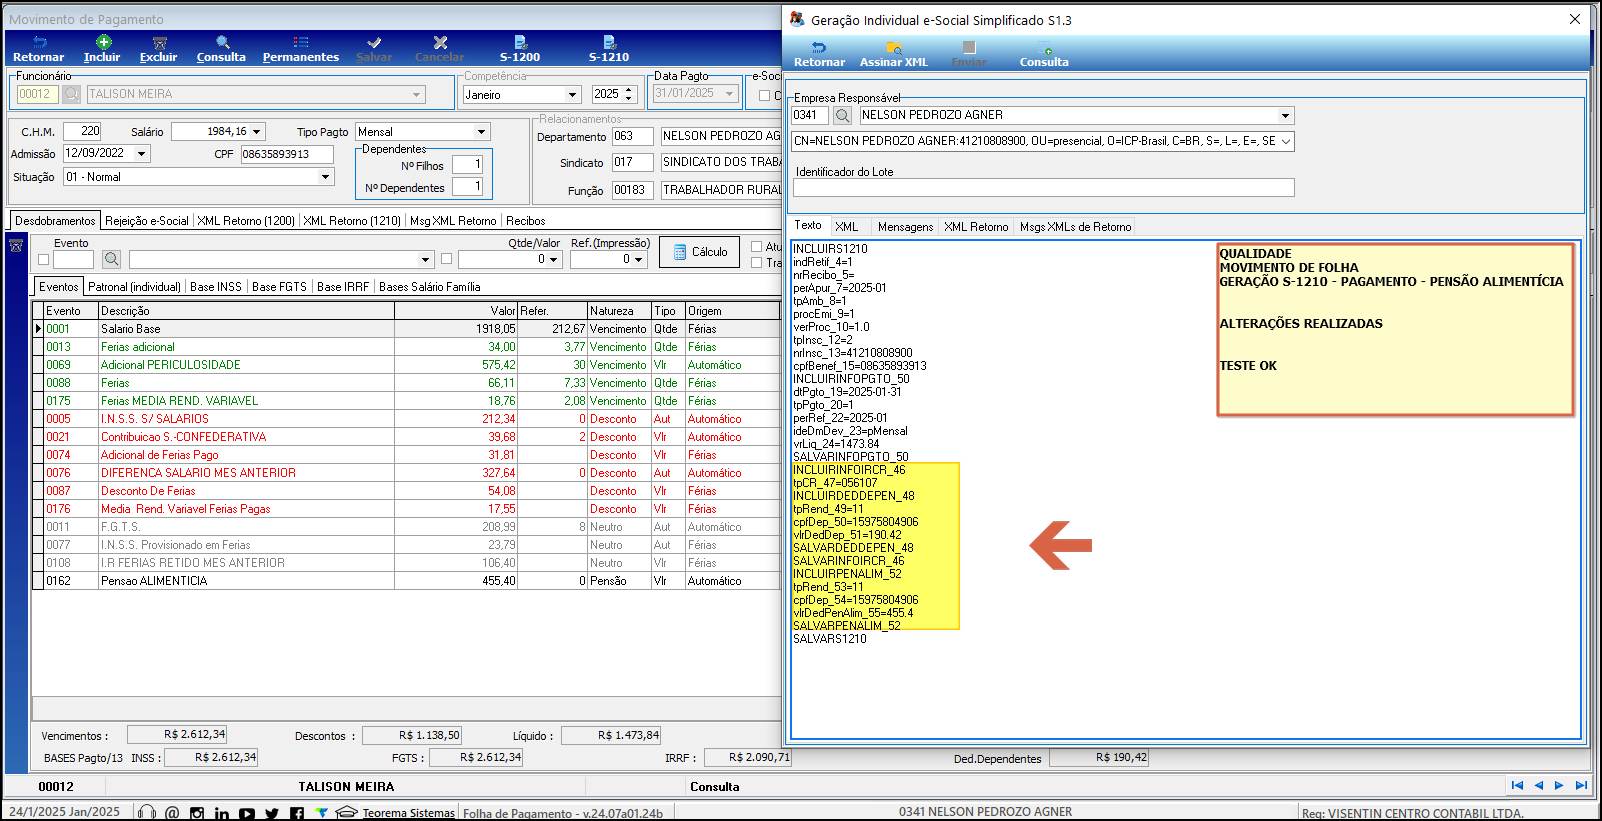Click the Evento lookup magnifier button

click(x=112, y=260)
